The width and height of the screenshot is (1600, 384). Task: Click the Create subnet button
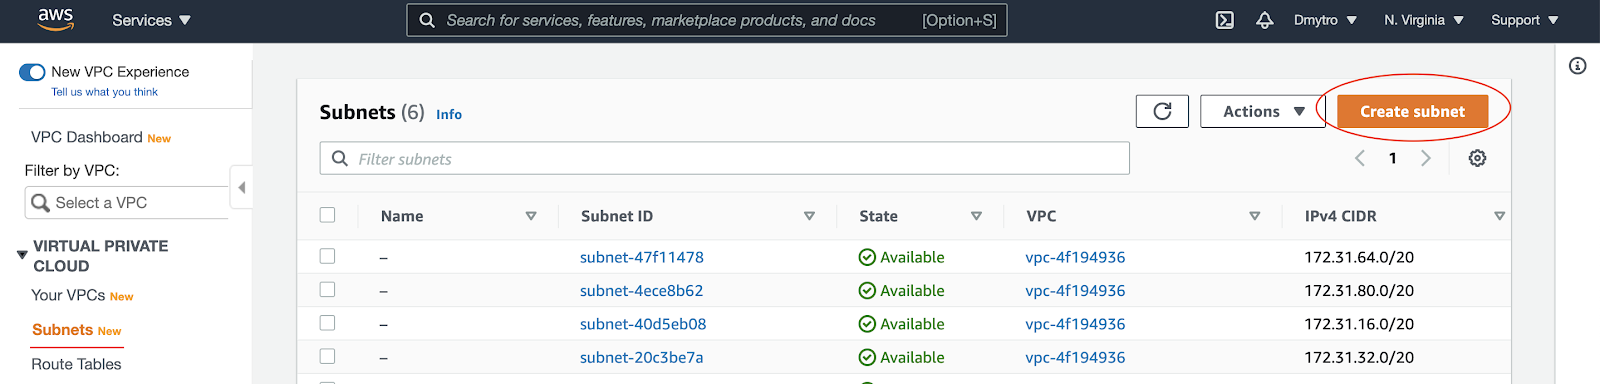(1412, 111)
